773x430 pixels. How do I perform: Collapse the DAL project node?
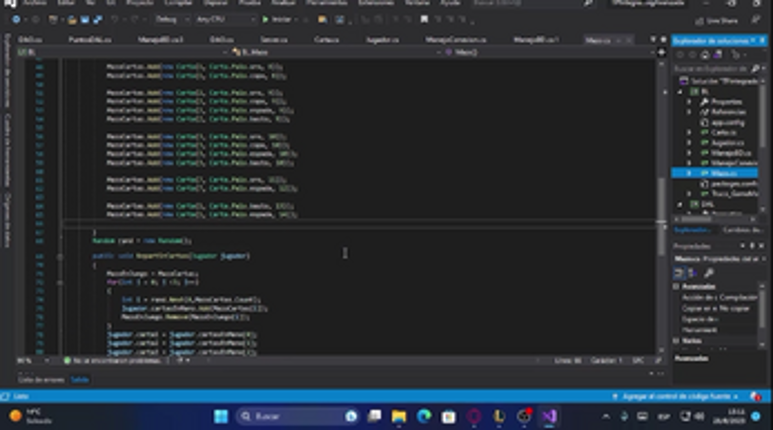tap(680, 204)
